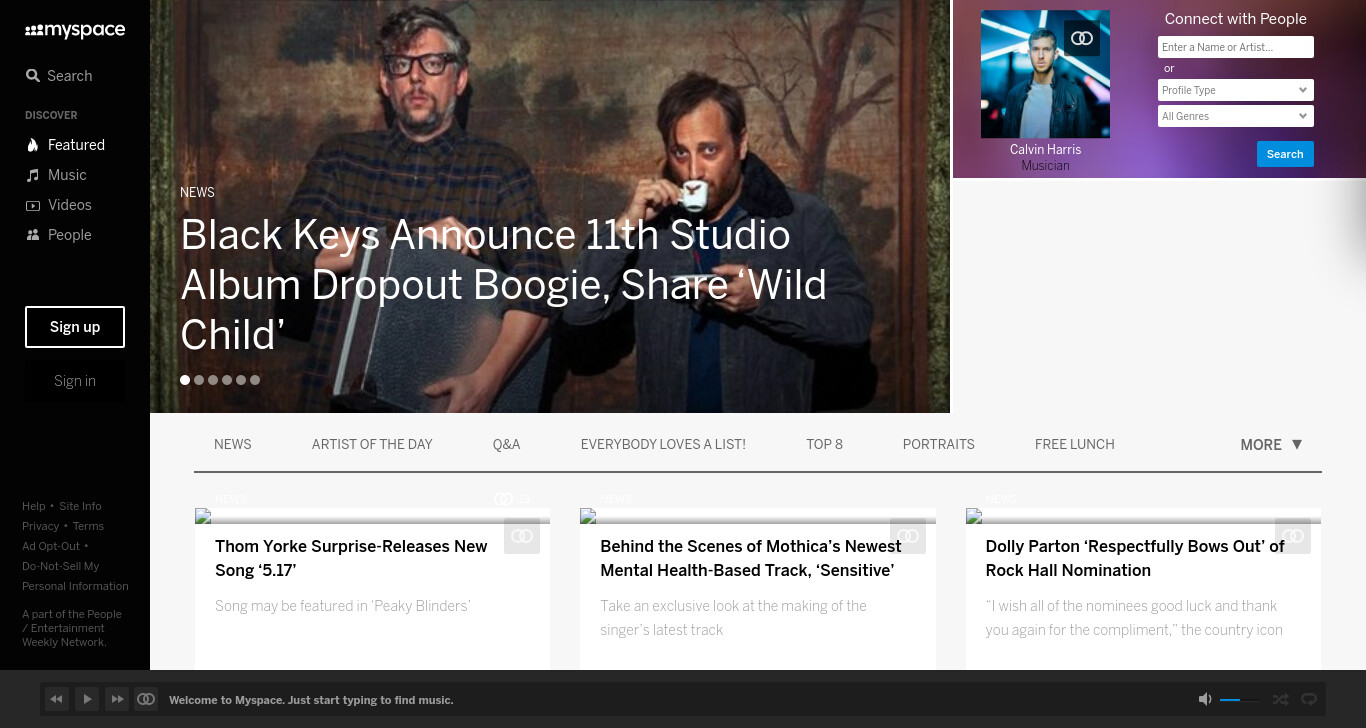Click the Sign up button

pos(75,327)
